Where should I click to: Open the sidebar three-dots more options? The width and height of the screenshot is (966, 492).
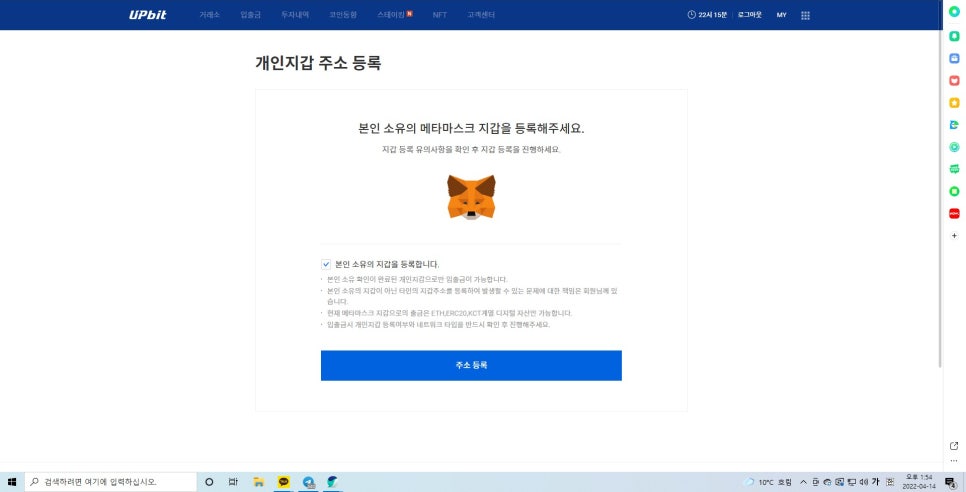pyautogui.click(x=954, y=461)
